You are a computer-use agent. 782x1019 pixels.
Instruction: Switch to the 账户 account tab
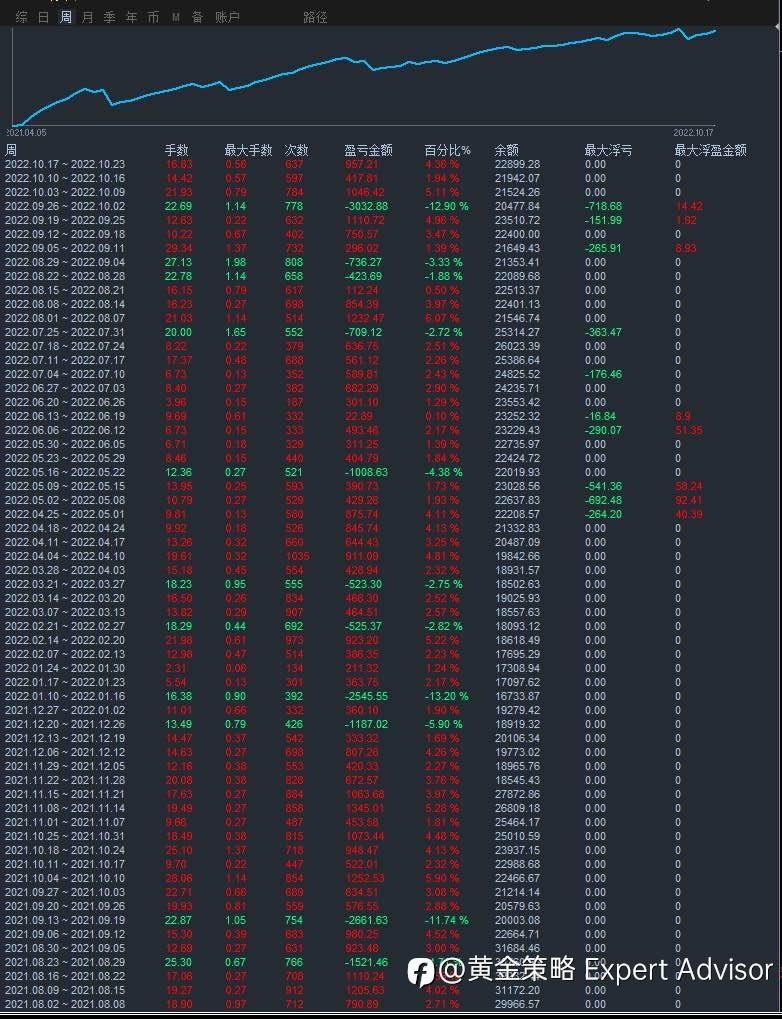point(228,18)
